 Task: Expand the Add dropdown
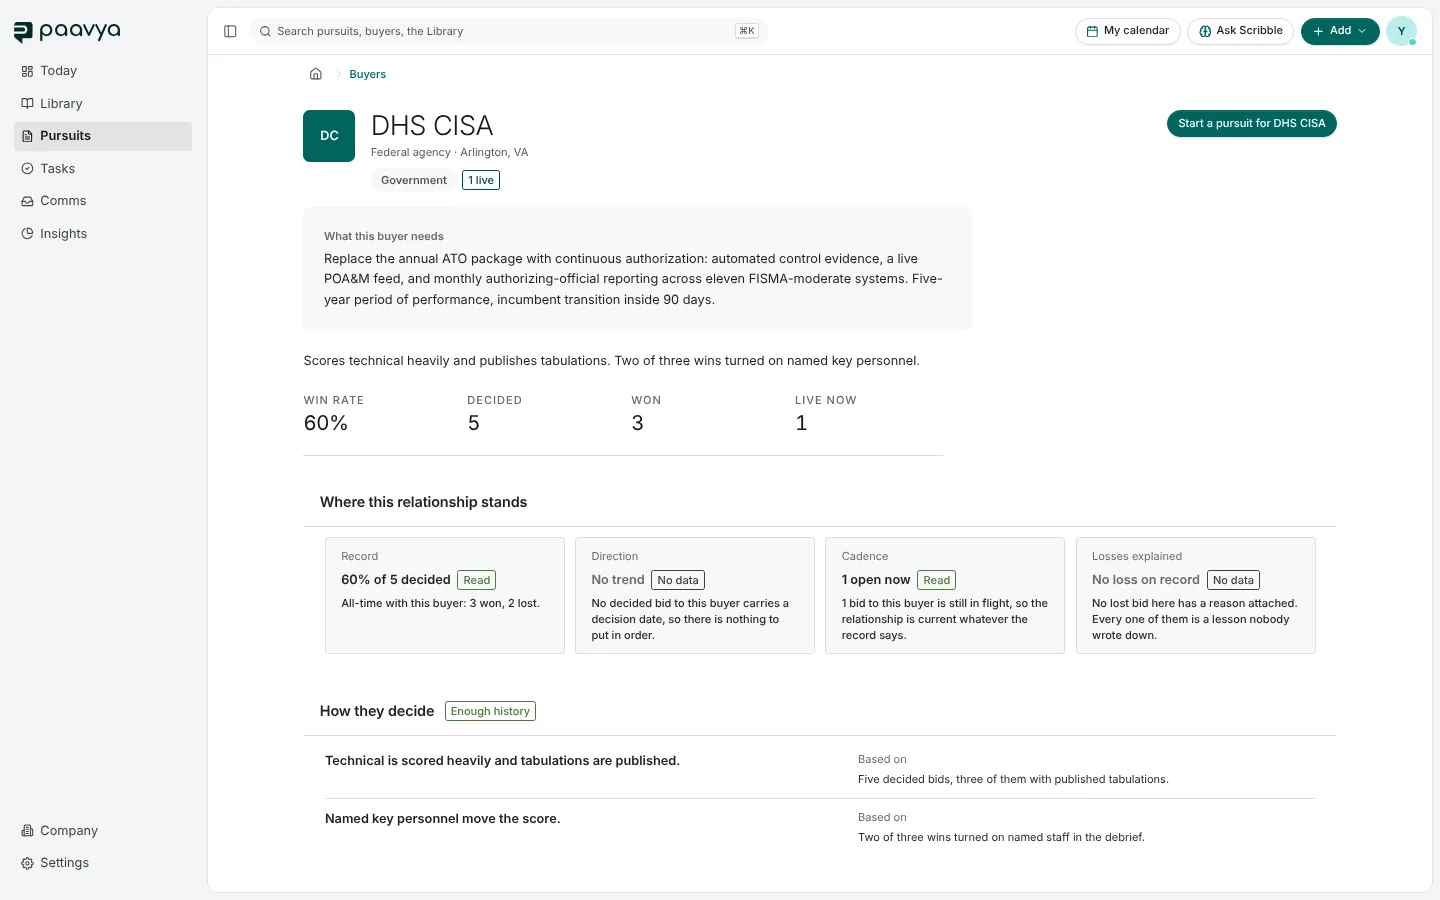[x=1340, y=31]
